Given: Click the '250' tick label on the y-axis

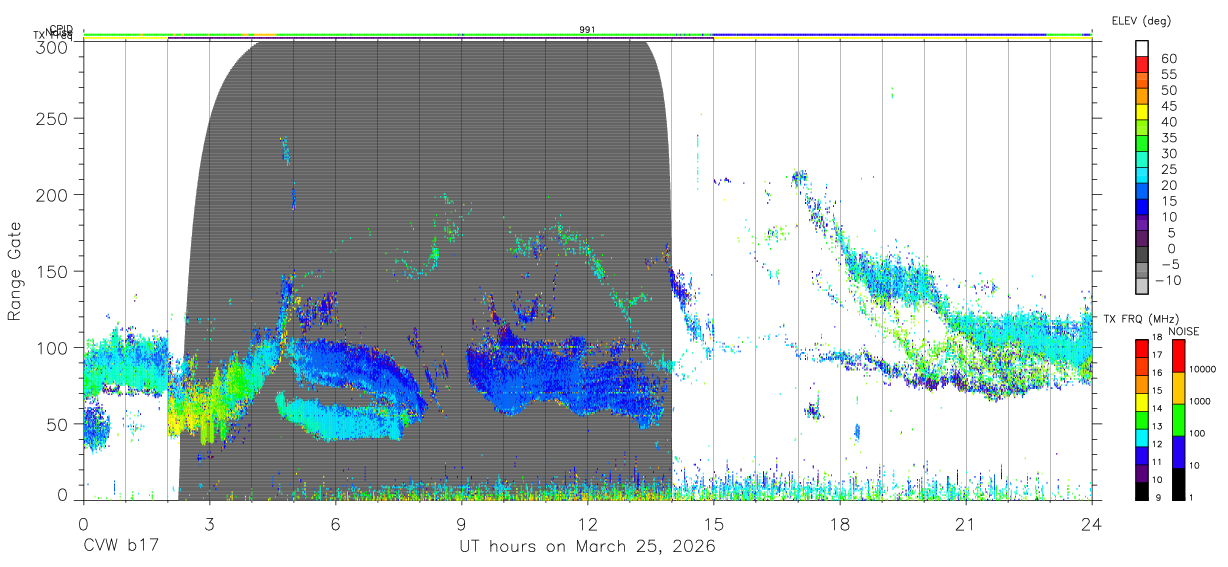Looking at the screenshot, I should (x=53, y=118).
